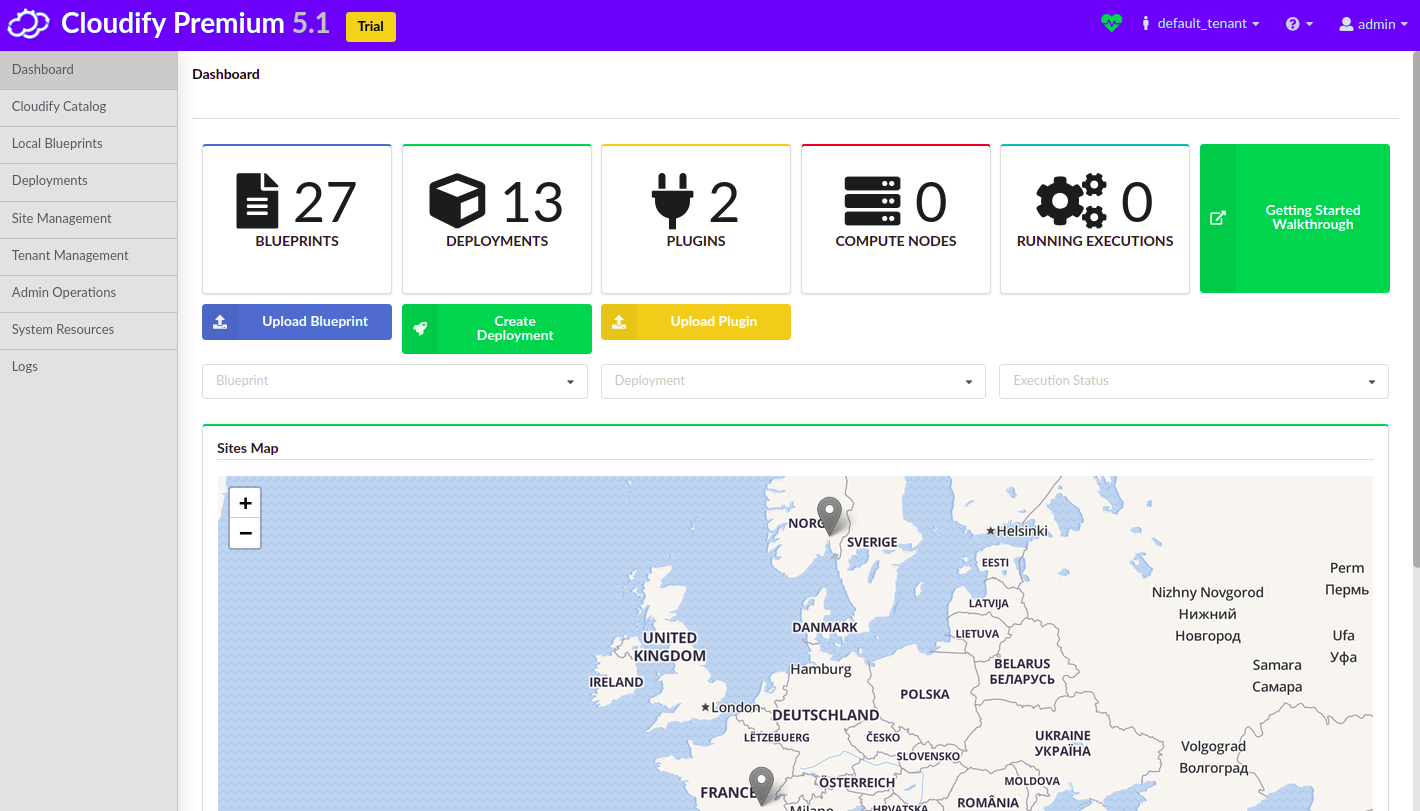The image size is (1420, 811).
Task: Click the Dashboard breadcrumb title
Action: pos(226,74)
